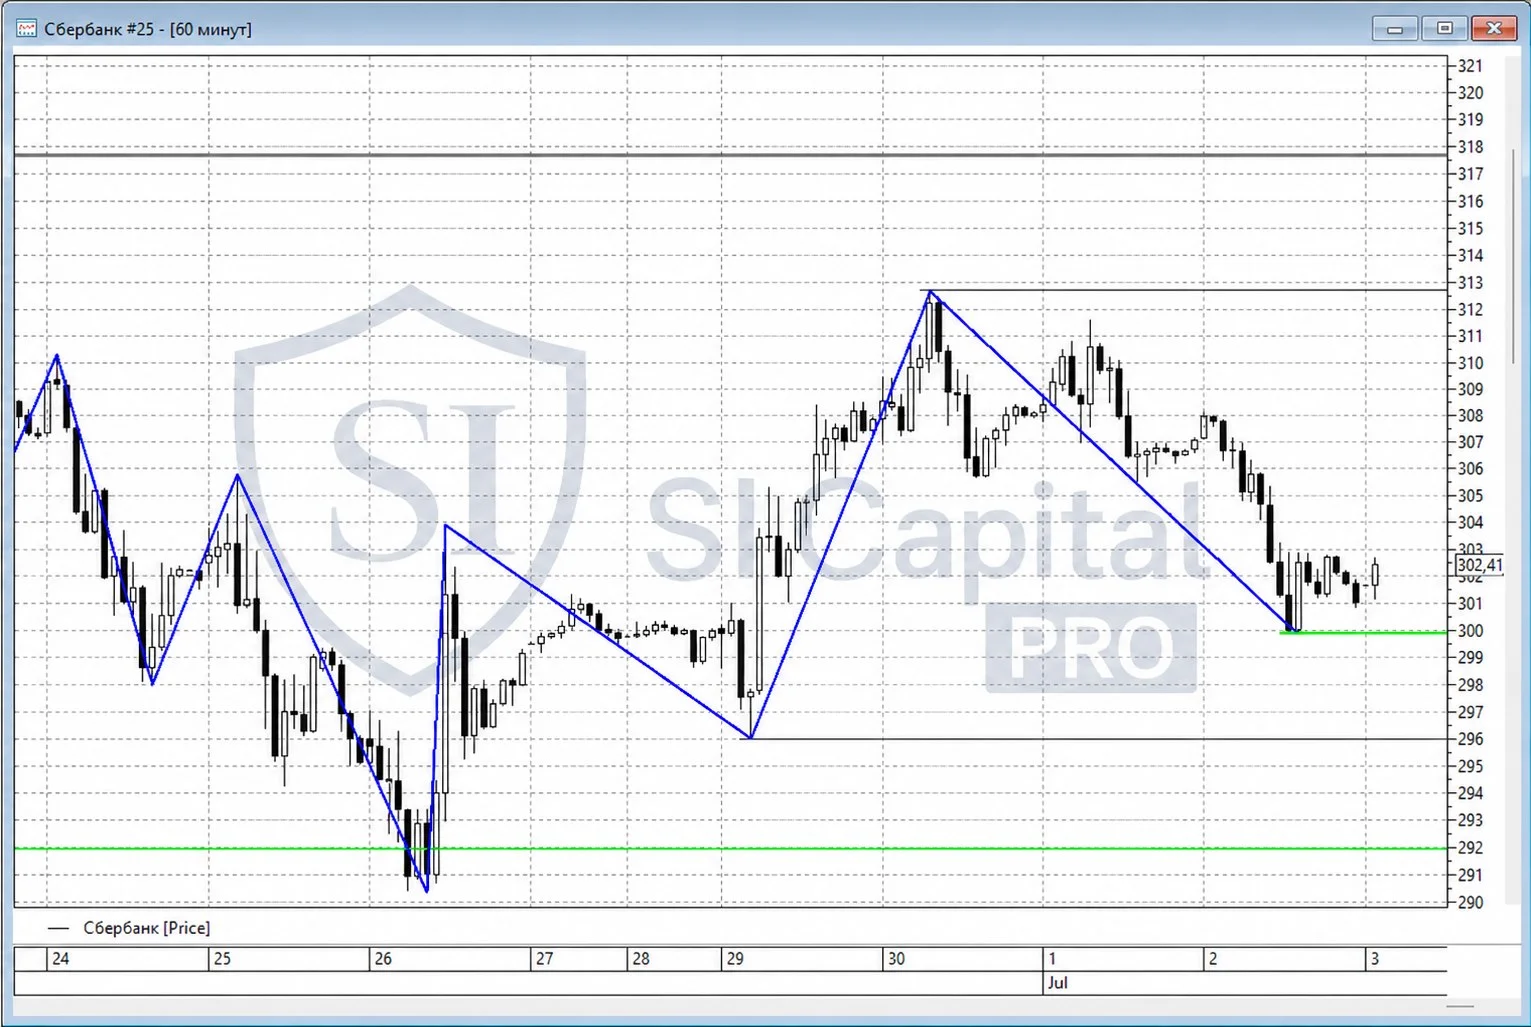This screenshot has width=1531, height=1027.
Task: Click price level 321 on the price axis
Action: point(1470,66)
